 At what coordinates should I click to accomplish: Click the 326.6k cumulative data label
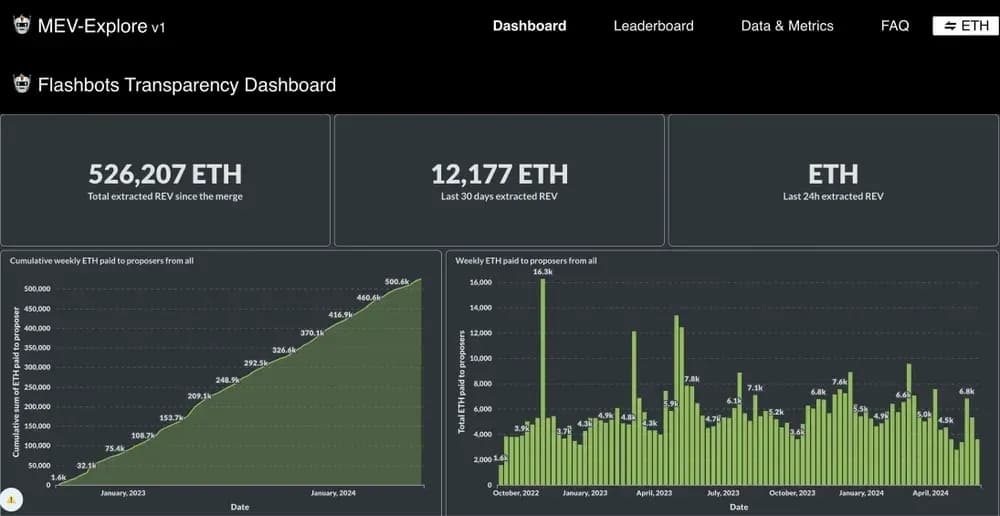tap(284, 350)
